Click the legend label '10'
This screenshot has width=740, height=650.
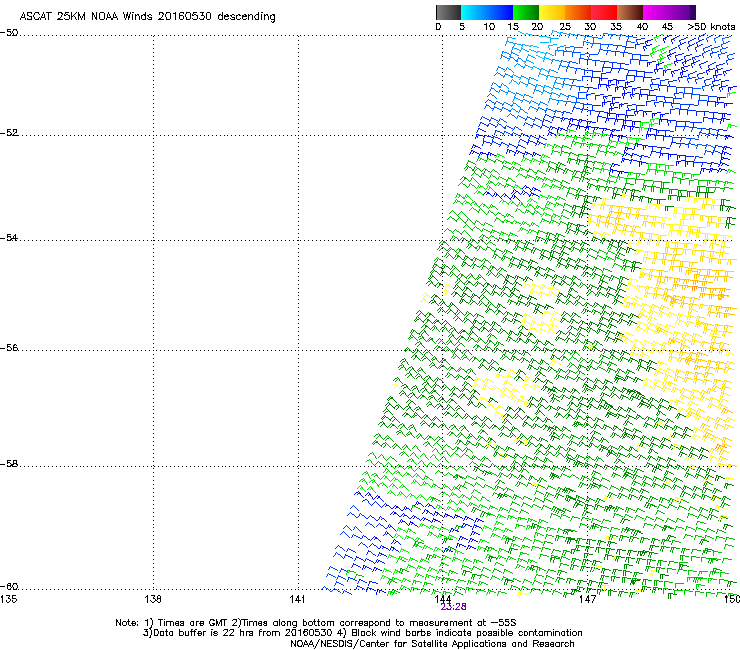pos(489,27)
